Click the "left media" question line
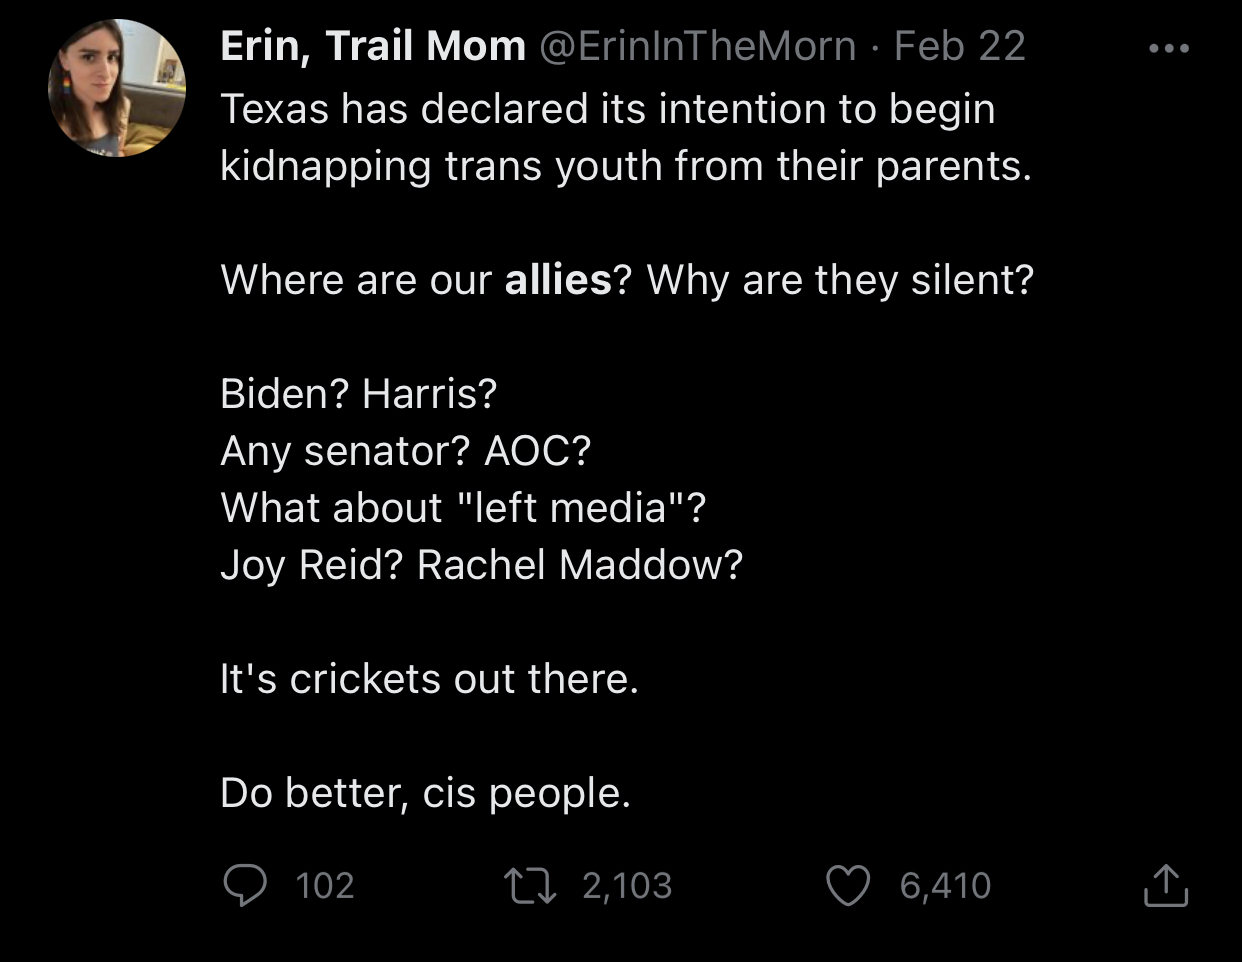 point(463,508)
